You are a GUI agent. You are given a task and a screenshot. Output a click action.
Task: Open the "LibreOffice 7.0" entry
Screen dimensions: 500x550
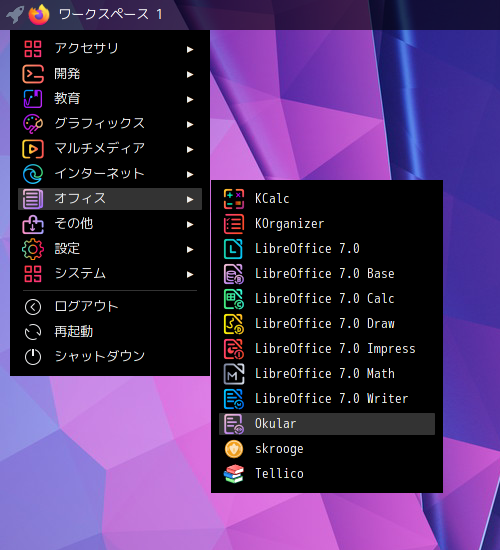[327, 249]
